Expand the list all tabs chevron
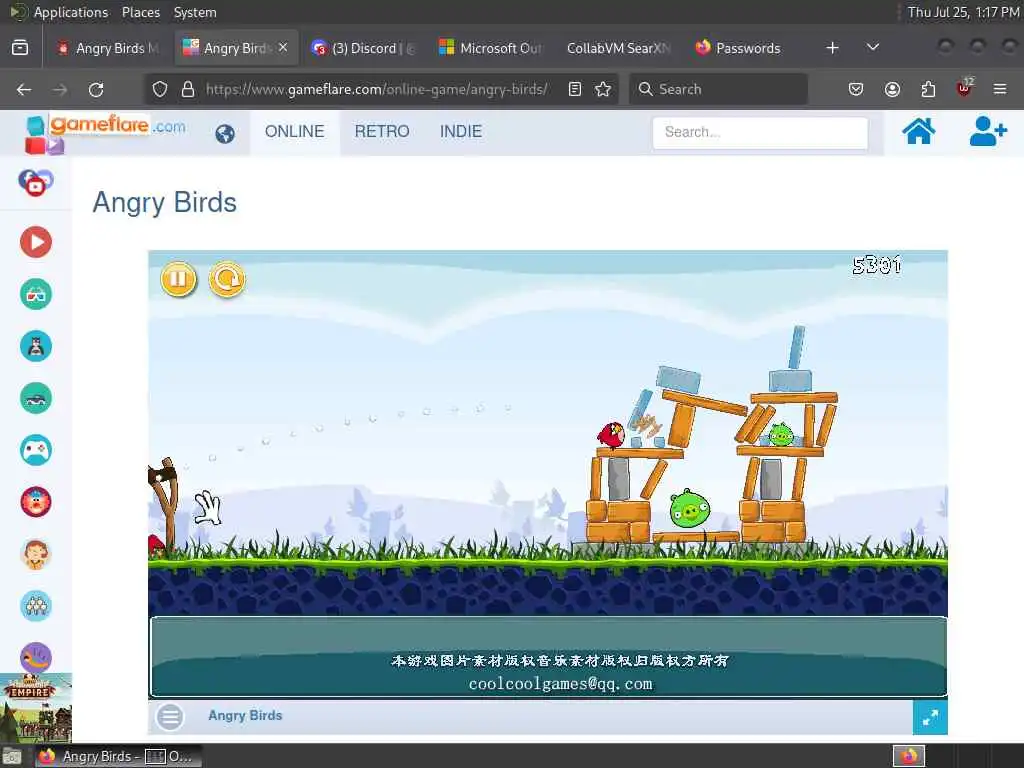The width and height of the screenshot is (1024, 768). coord(872,48)
